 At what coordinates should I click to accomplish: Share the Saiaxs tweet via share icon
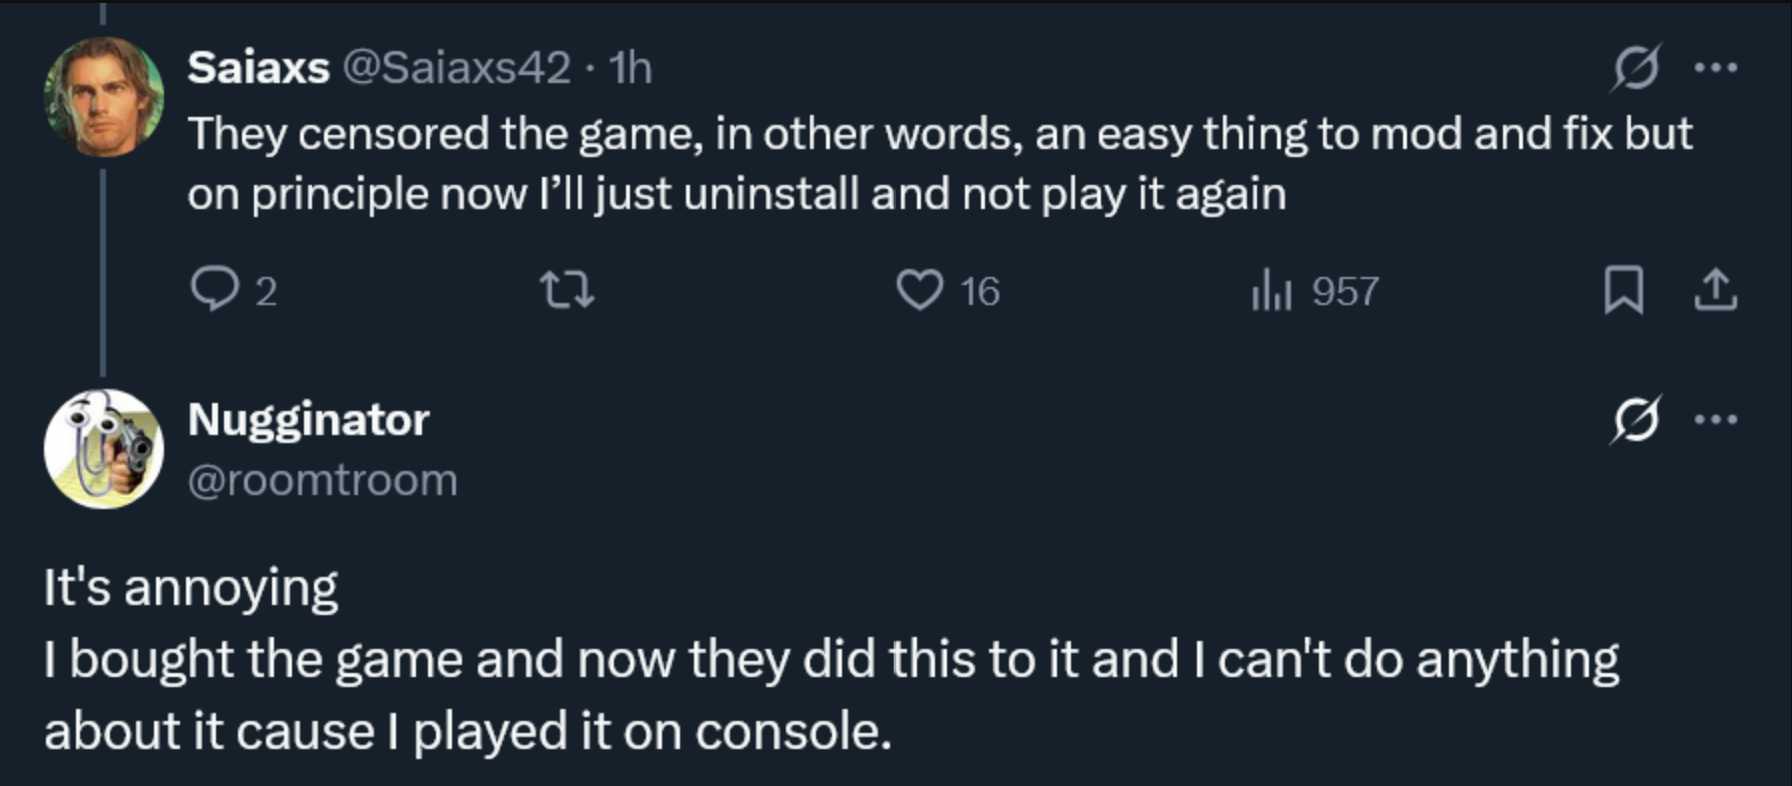click(1716, 291)
